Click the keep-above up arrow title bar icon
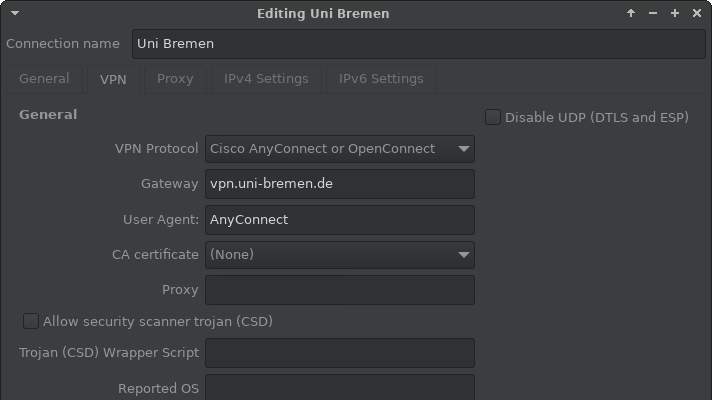Image resolution: width=712 pixels, height=400 pixels. 631,14
